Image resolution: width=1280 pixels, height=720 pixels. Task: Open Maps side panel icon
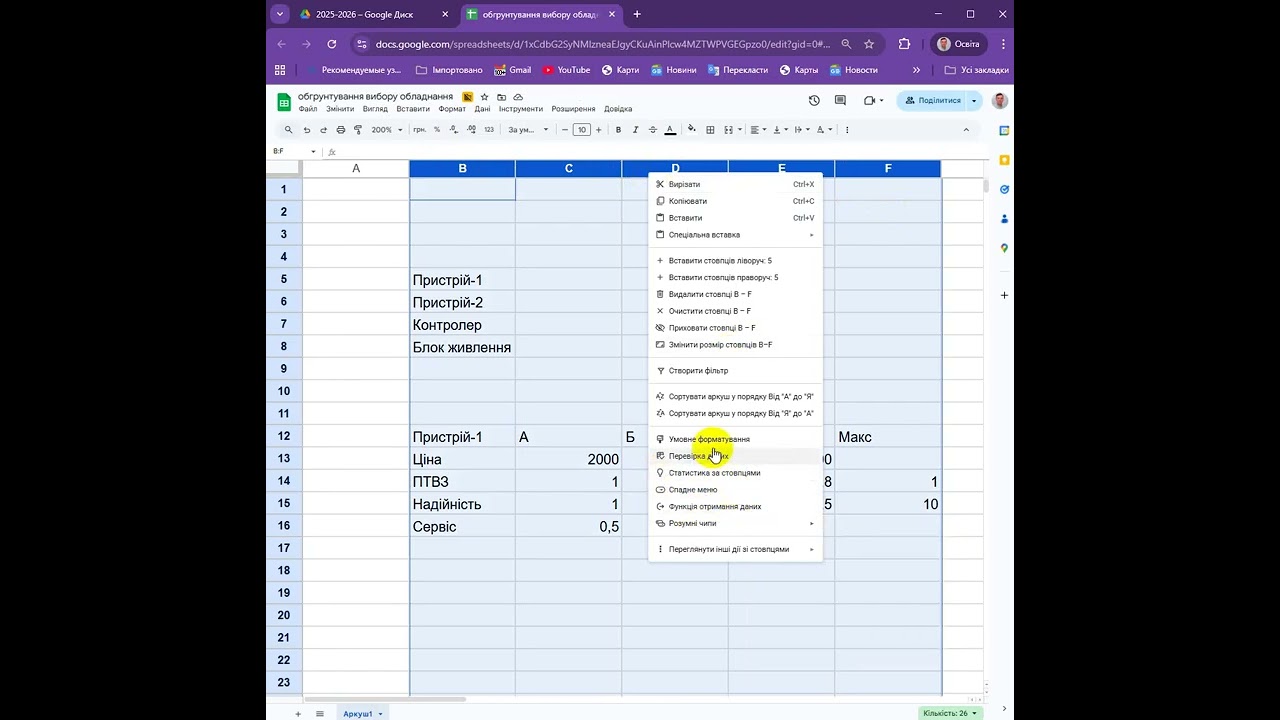click(x=1004, y=248)
